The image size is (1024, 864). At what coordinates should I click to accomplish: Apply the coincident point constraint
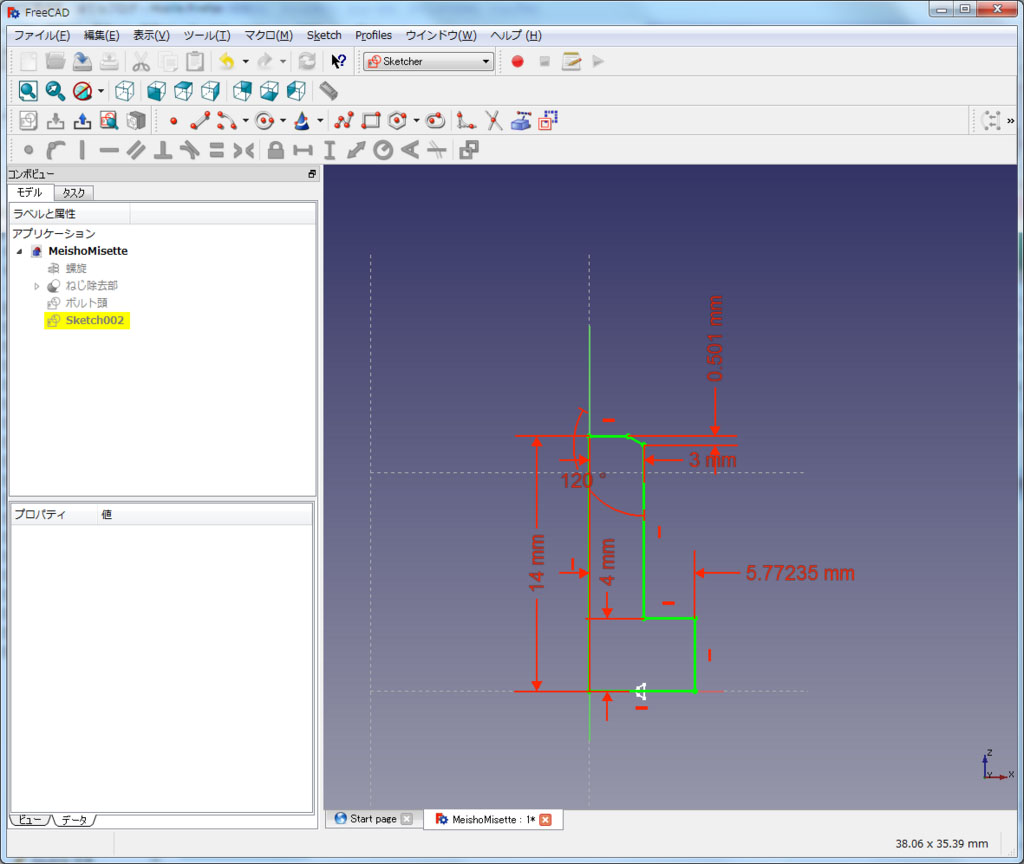click(28, 150)
